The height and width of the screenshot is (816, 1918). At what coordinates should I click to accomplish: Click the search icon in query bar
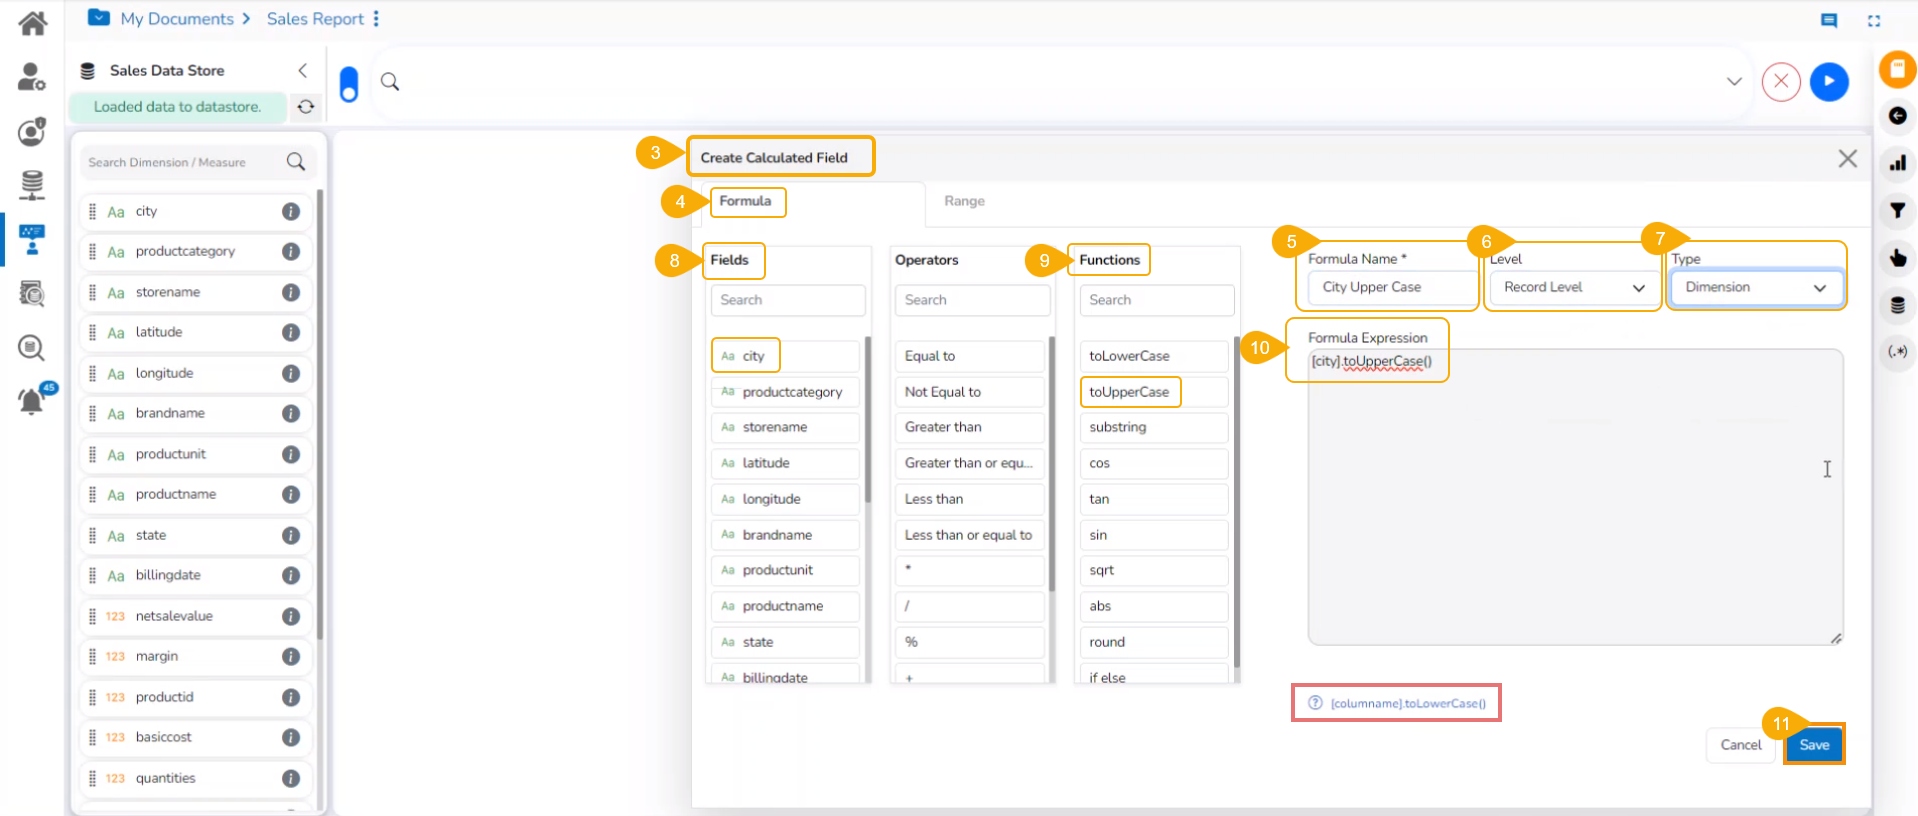[390, 82]
